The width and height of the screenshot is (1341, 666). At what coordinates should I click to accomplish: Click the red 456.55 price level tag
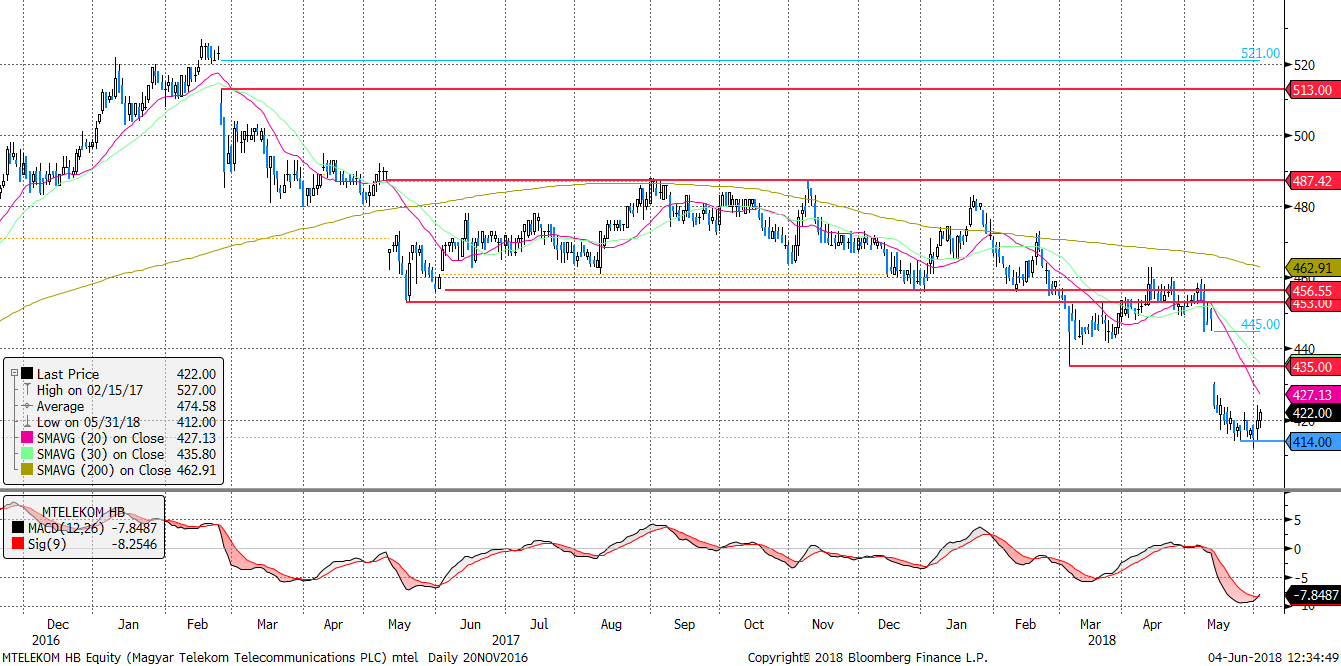pos(1312,288)
